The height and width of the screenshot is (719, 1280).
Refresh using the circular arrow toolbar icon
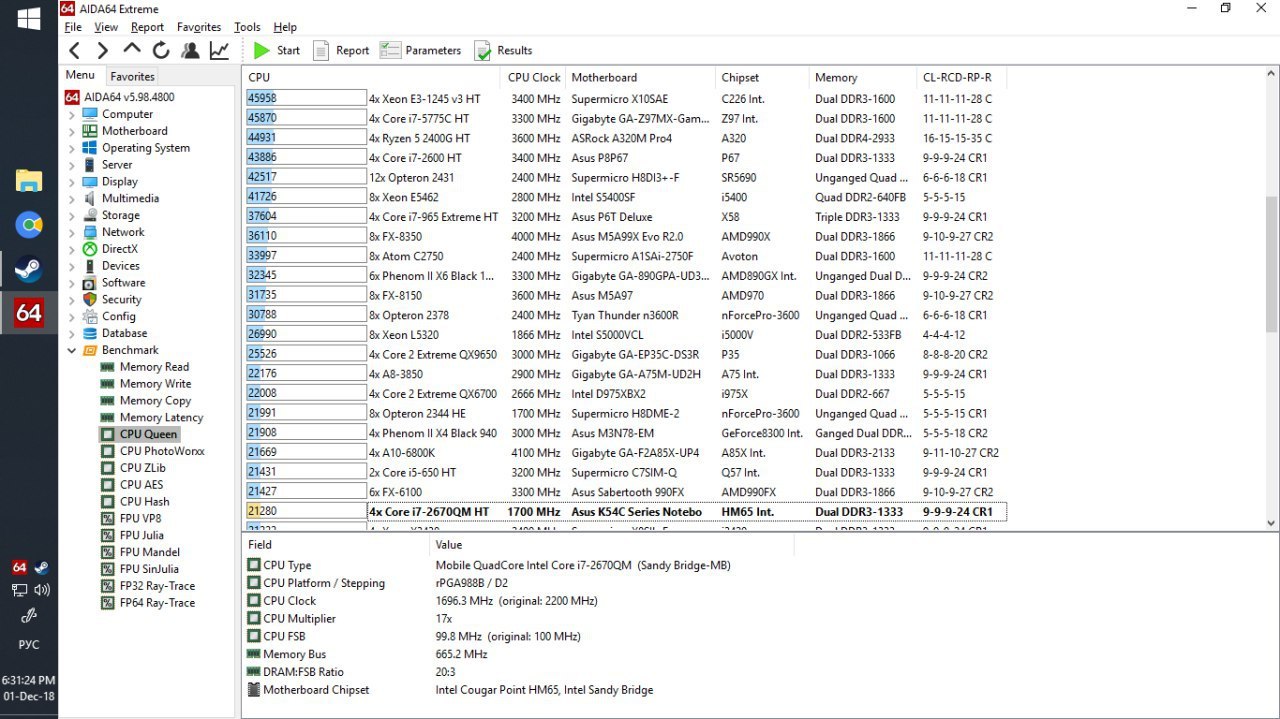[161, 50]
